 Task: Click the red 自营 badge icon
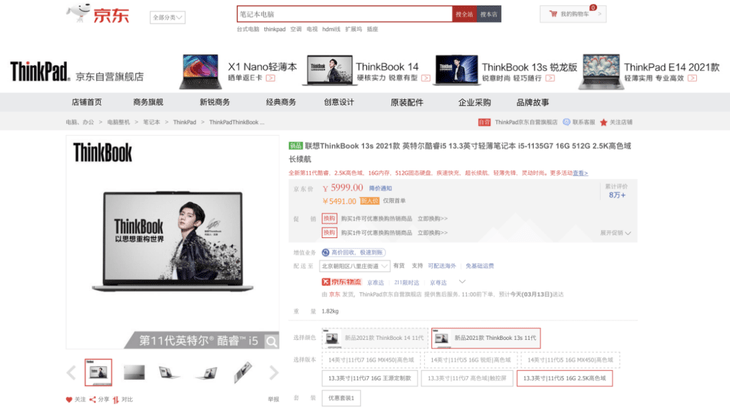[x=484, y=122]
